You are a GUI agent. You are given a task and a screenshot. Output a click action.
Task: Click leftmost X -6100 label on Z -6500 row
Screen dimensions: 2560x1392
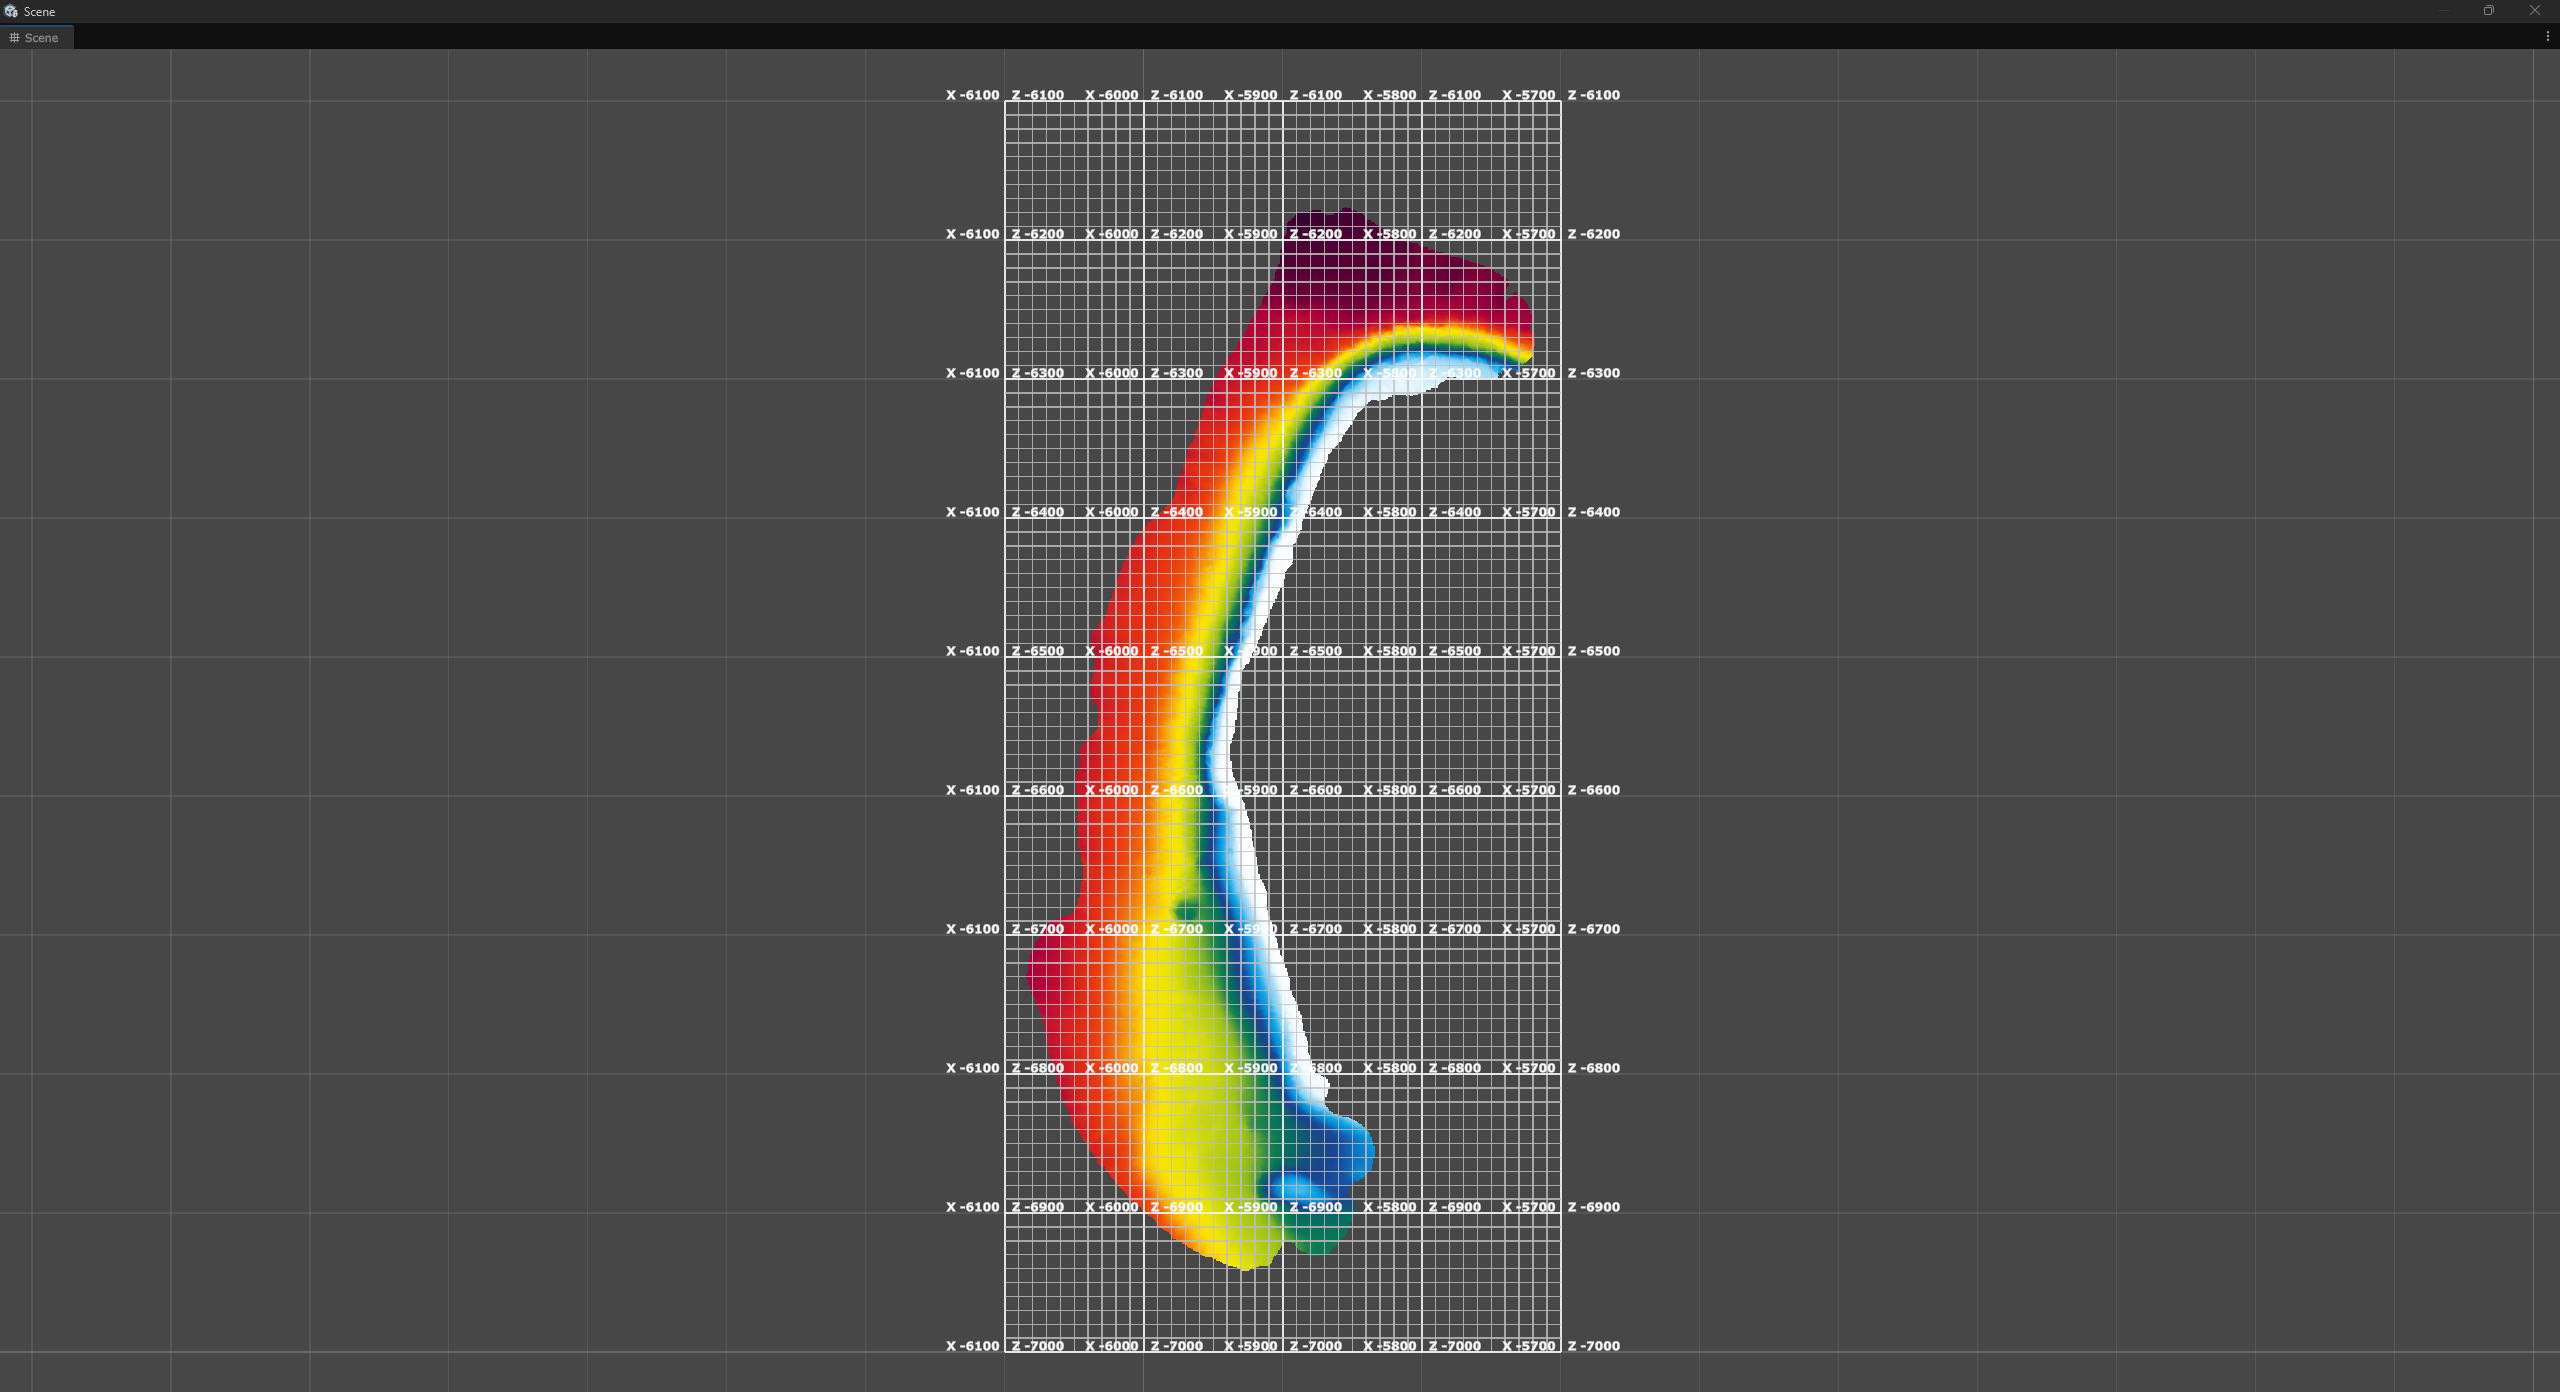972,651
